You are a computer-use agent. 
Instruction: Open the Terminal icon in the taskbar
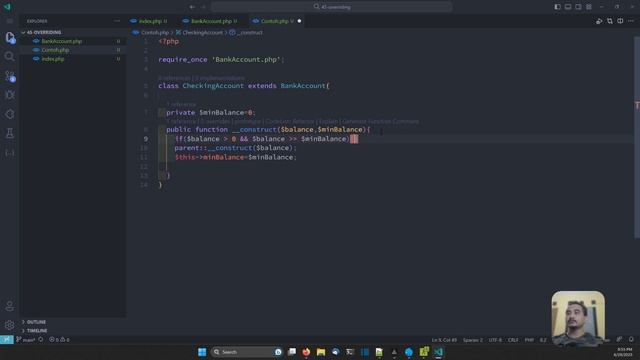(350, 352)
